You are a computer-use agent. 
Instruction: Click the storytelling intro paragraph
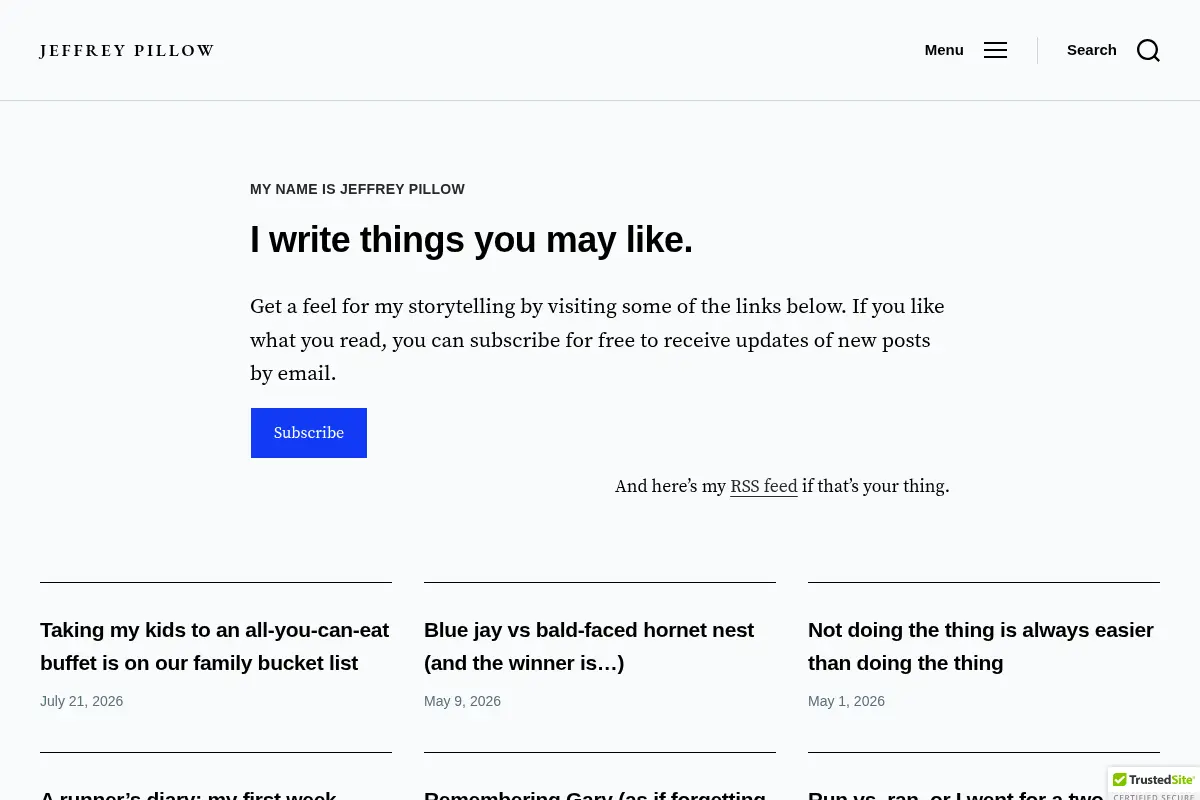(598, 340)
